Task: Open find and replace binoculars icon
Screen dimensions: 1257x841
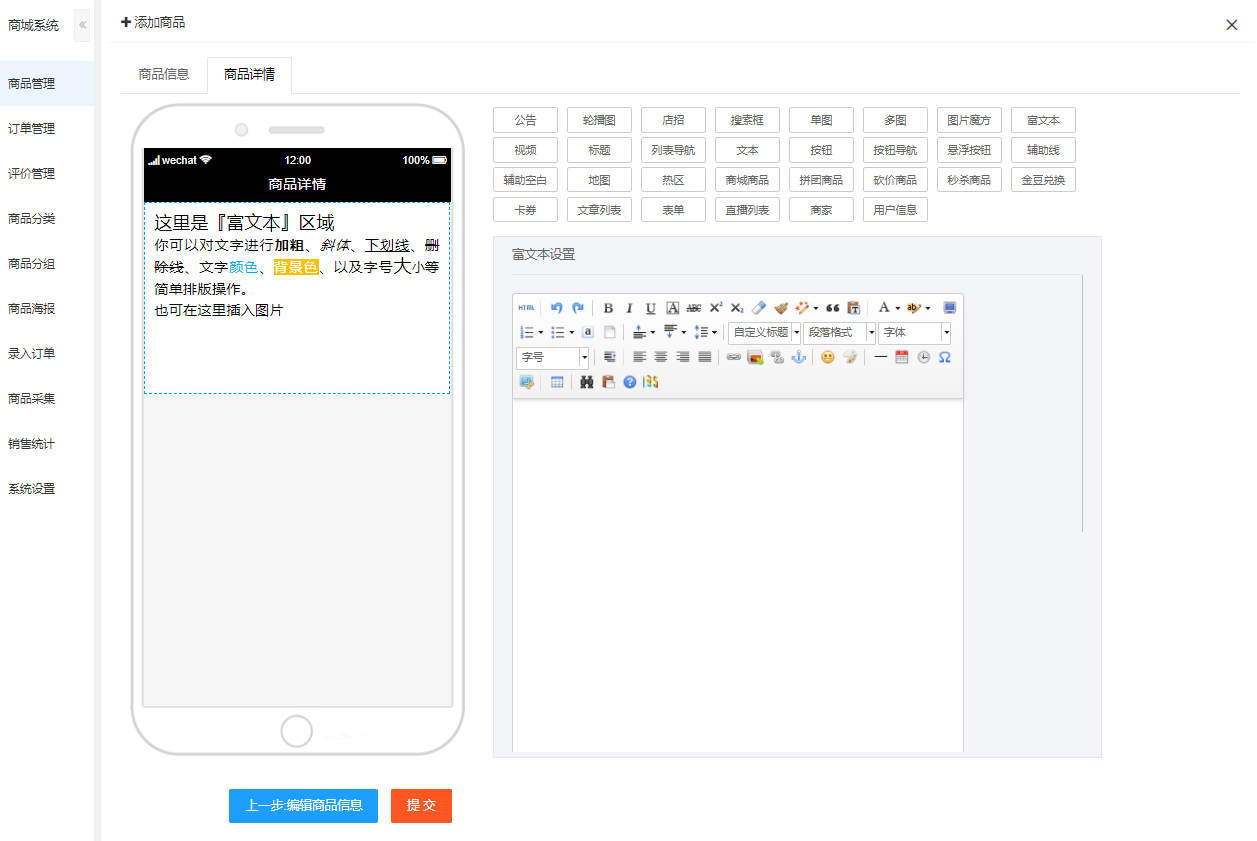Action: [587, 382]
